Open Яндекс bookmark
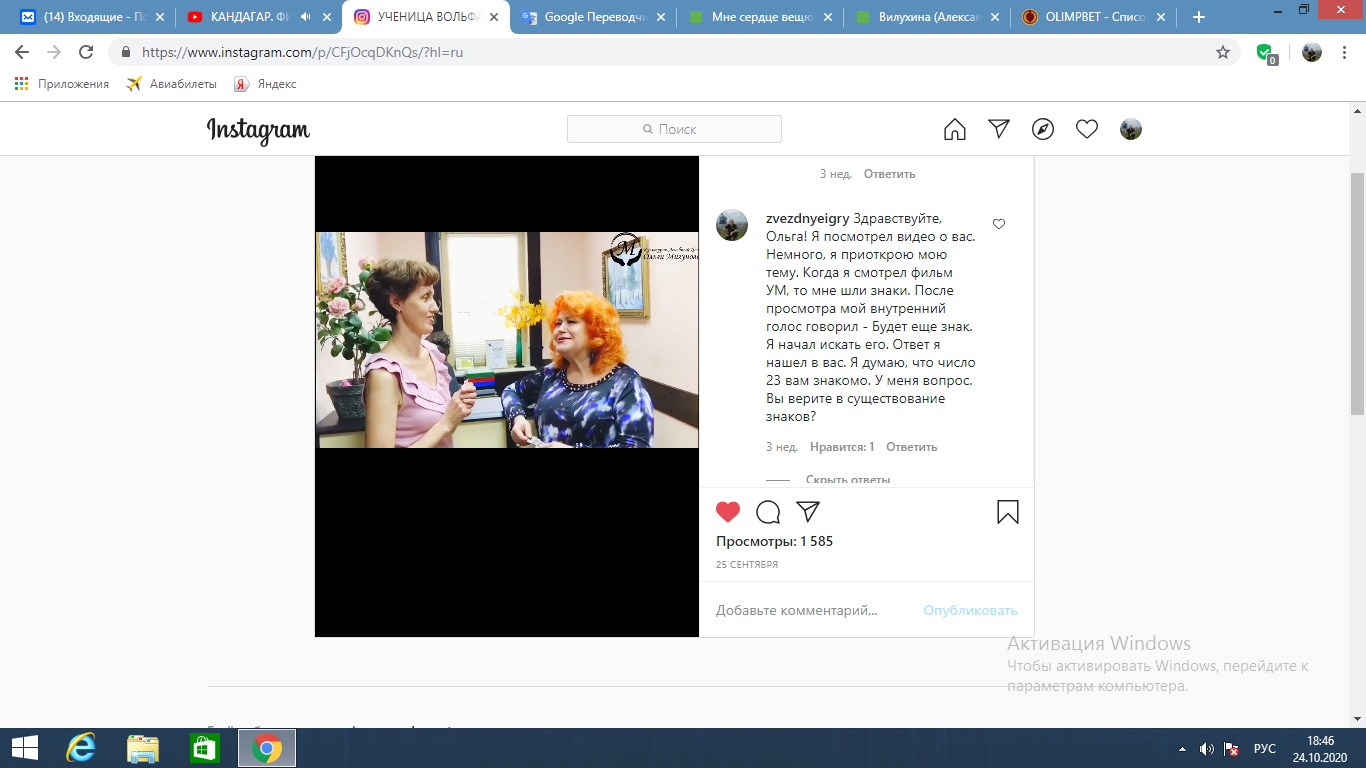 (x=265, y=84)
